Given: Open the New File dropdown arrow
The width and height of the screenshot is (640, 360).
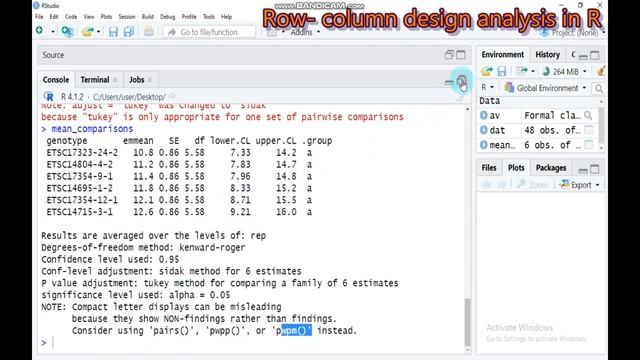Looking at the screenshot, I should 53,31.
